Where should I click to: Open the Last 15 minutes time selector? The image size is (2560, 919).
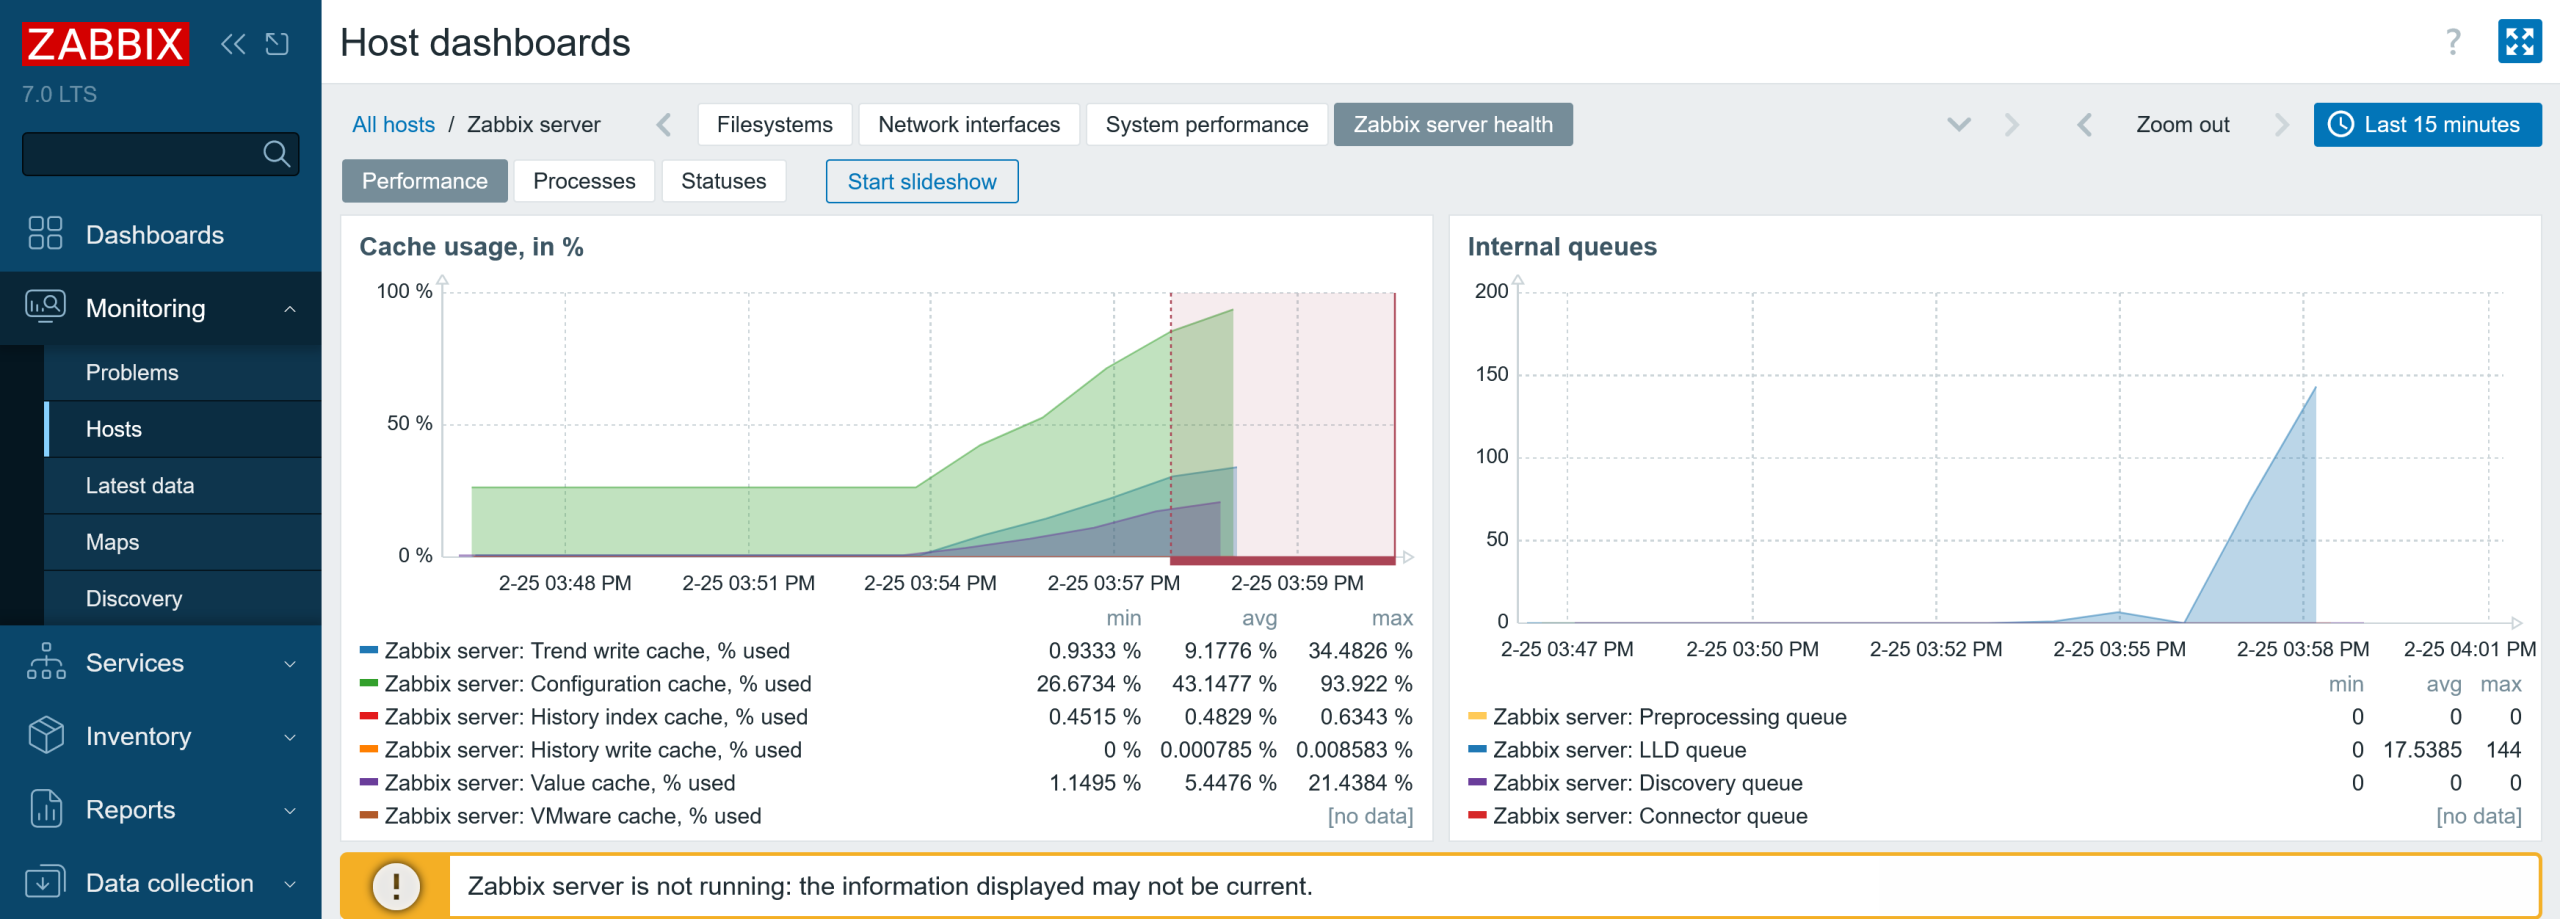(2426, 125)
